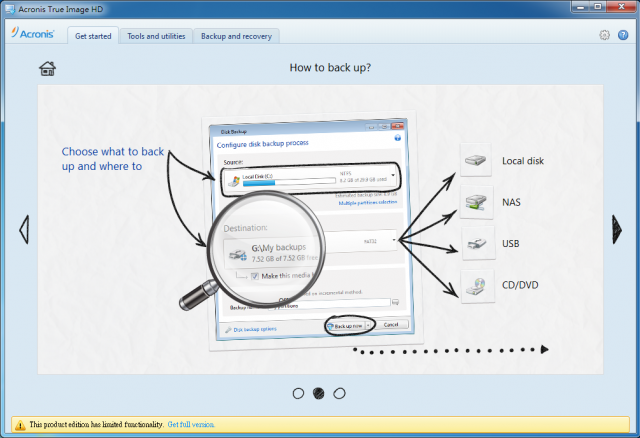Click the CD/DVD icon
The image size is (640, 438).
pyautogui.click(x=478, y=286)
